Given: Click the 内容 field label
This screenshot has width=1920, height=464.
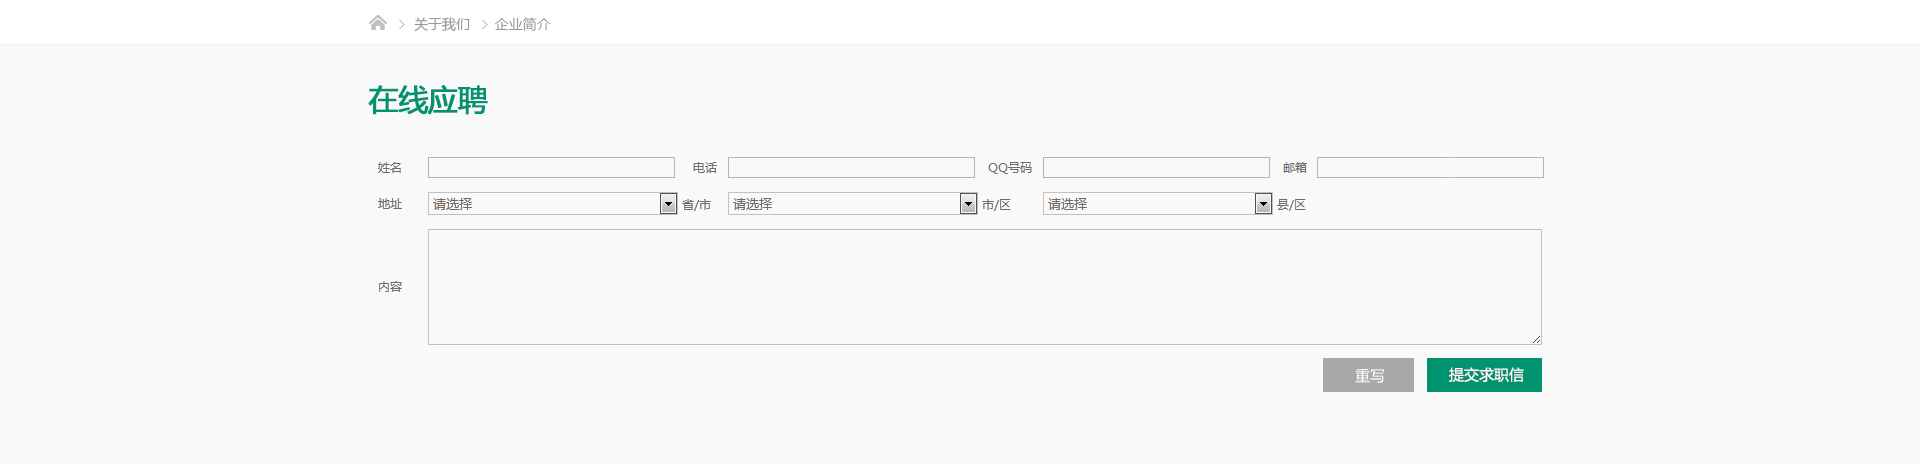Looking at the screenshot, I should coord(389,287).
